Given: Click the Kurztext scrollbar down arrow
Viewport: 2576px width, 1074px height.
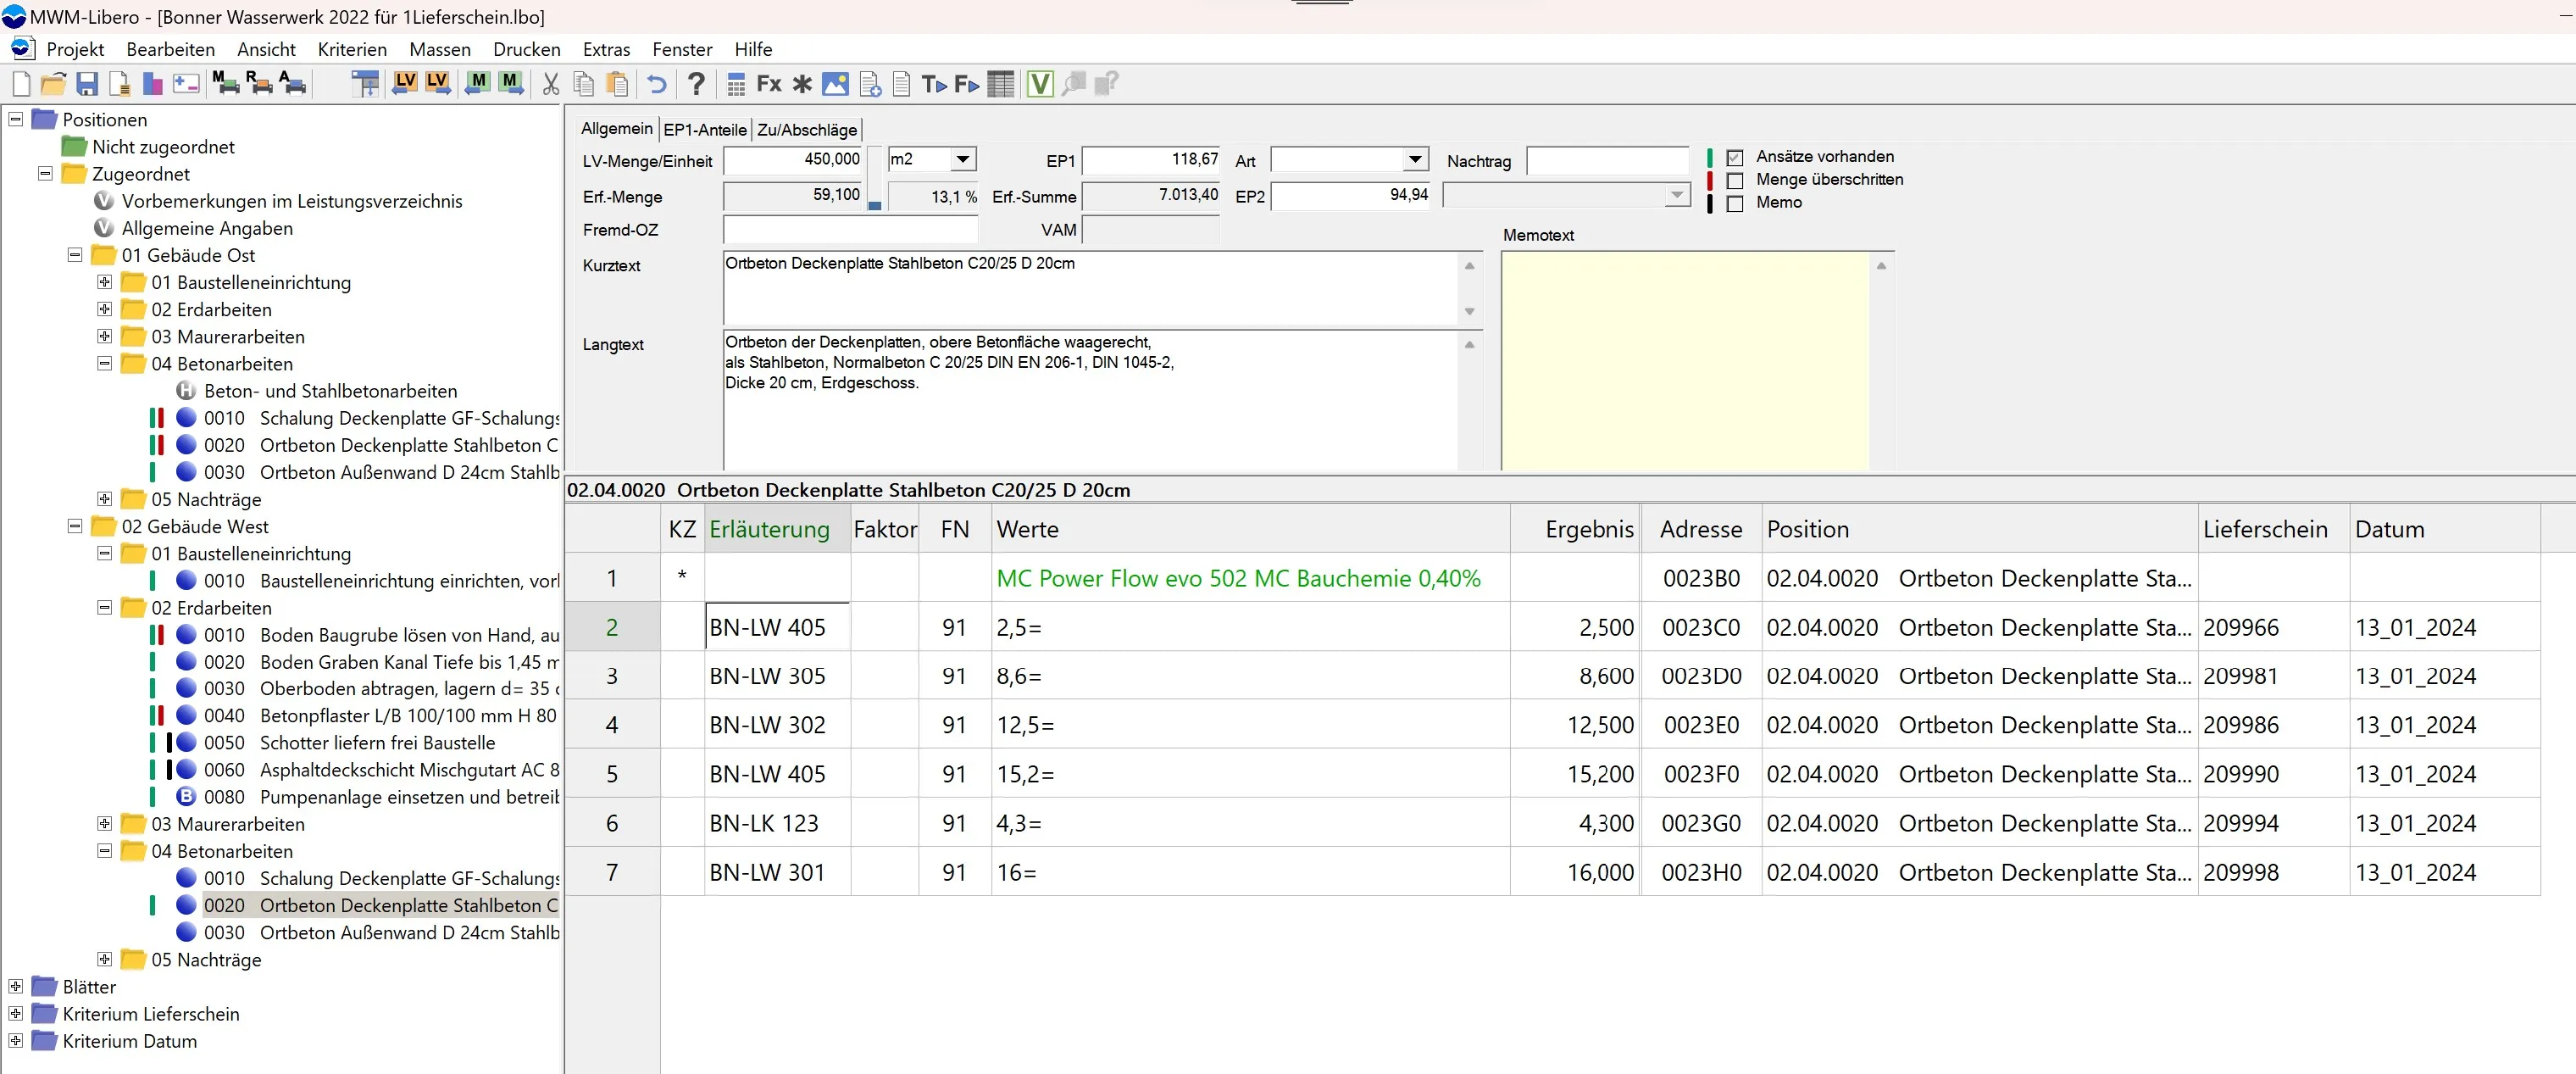Looking at the screenshot, I should pyautogui.click(x=1469, y=311).
